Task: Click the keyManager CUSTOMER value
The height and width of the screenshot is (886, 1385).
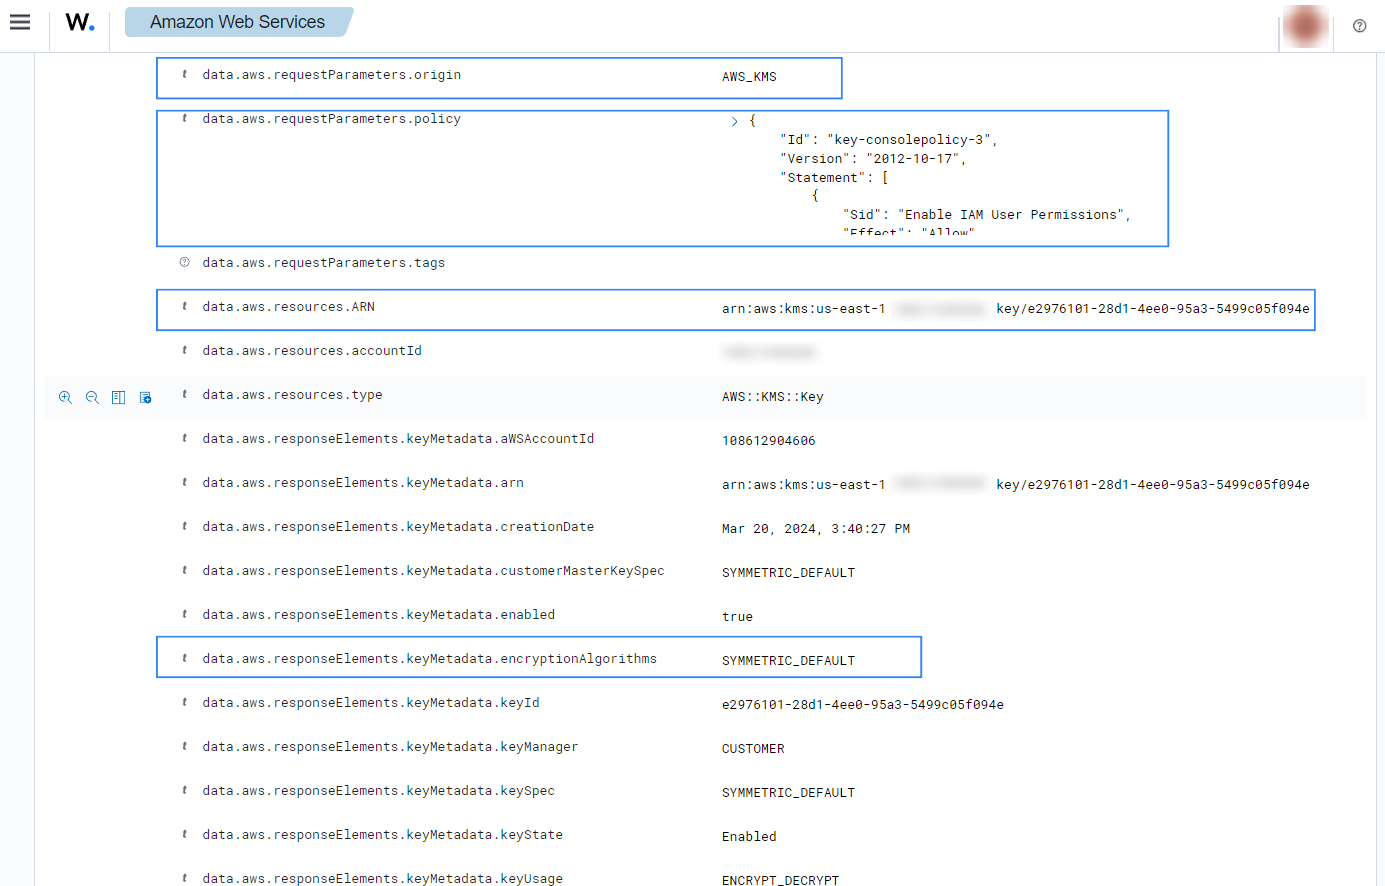Action: 753,749
